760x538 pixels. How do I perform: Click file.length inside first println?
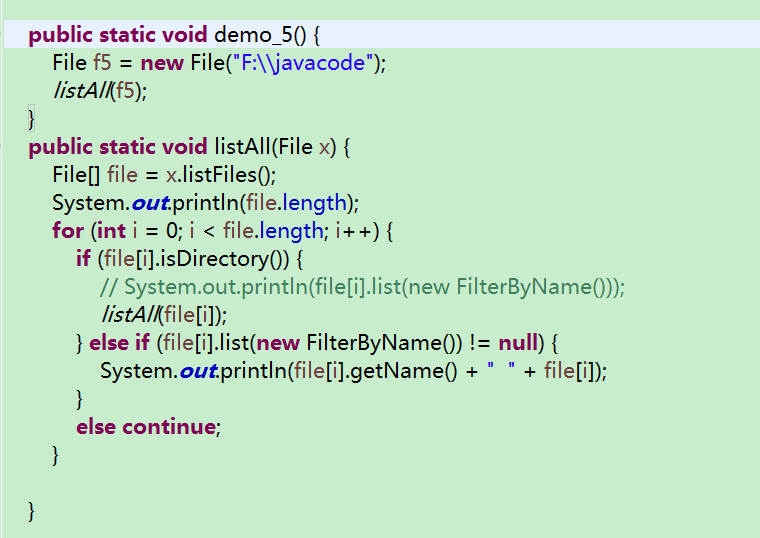296,203
